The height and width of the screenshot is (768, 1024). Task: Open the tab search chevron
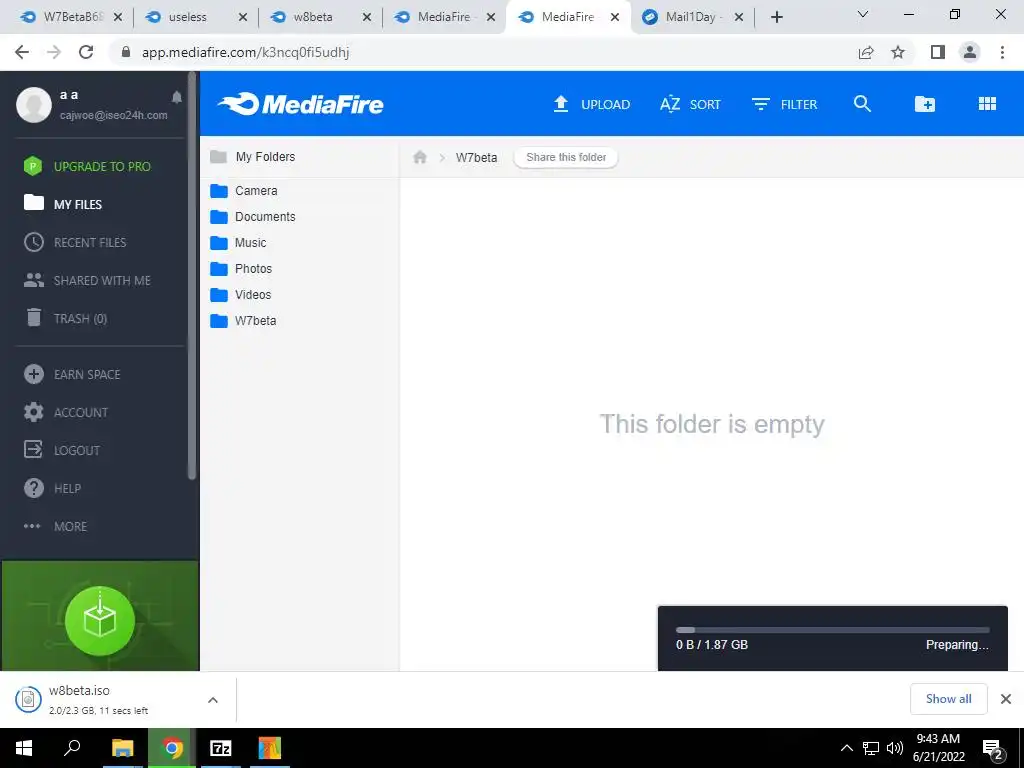click(862, 14)
